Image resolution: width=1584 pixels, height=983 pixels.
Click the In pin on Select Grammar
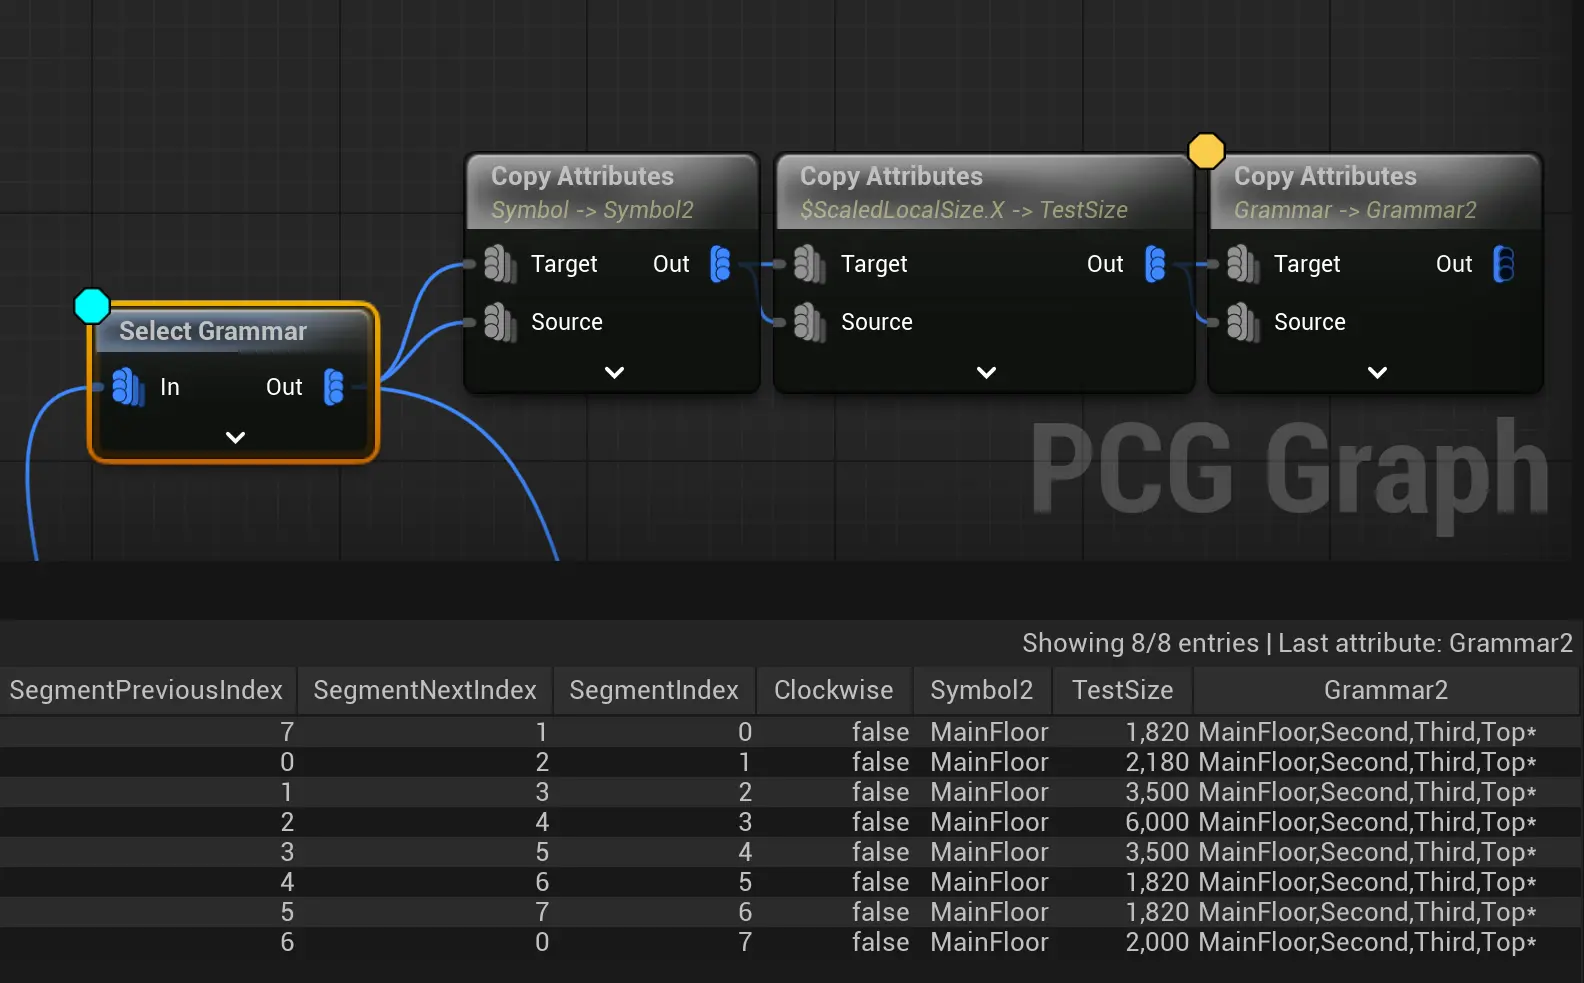click(x=127, y=387)
